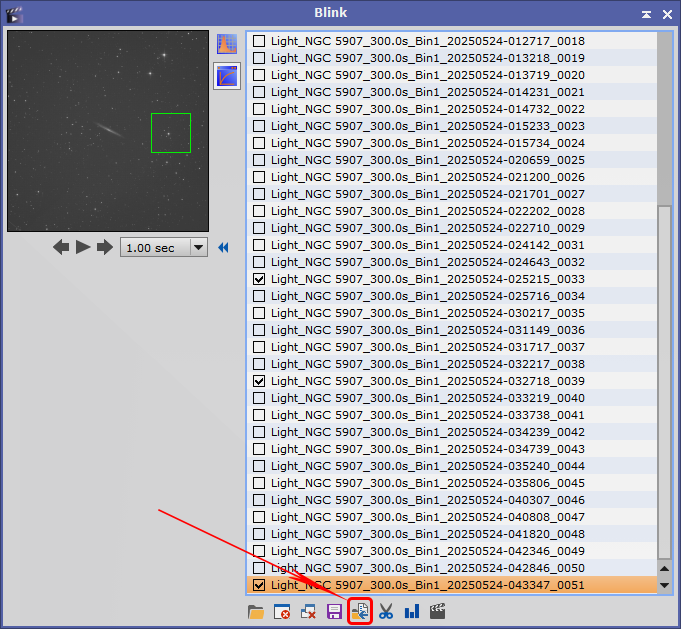The width and height of the screenshot is (681, 629).
Task: Open series statistics bar chart icon
Action: (x=412, y=612)
